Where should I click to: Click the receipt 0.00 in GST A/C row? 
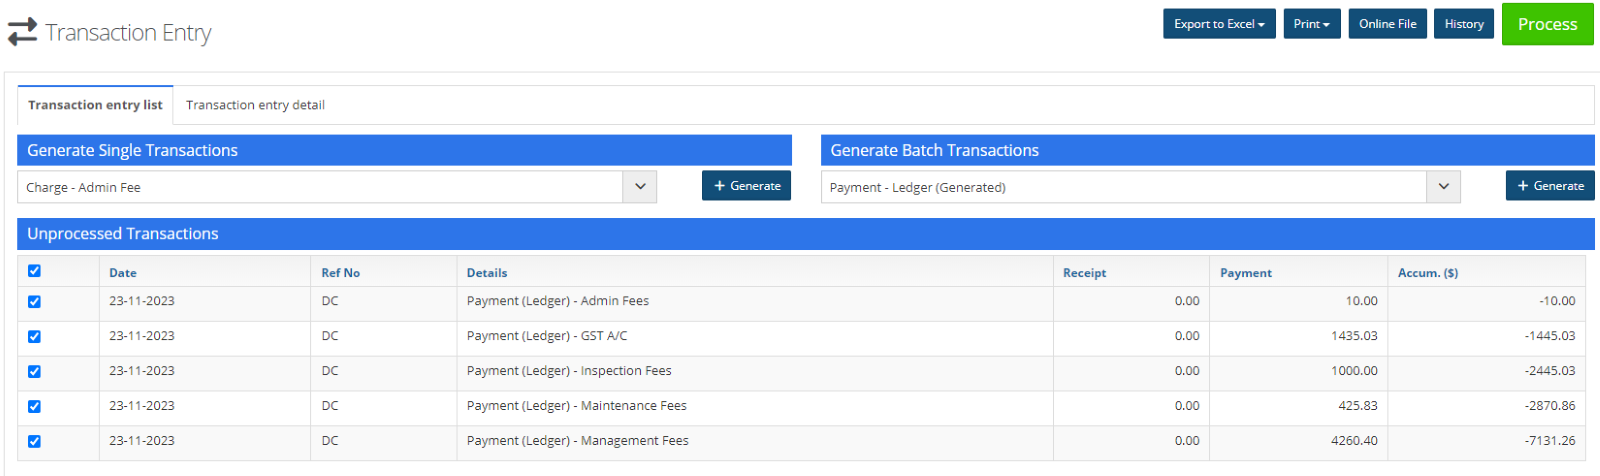(x=1187, y=336)
